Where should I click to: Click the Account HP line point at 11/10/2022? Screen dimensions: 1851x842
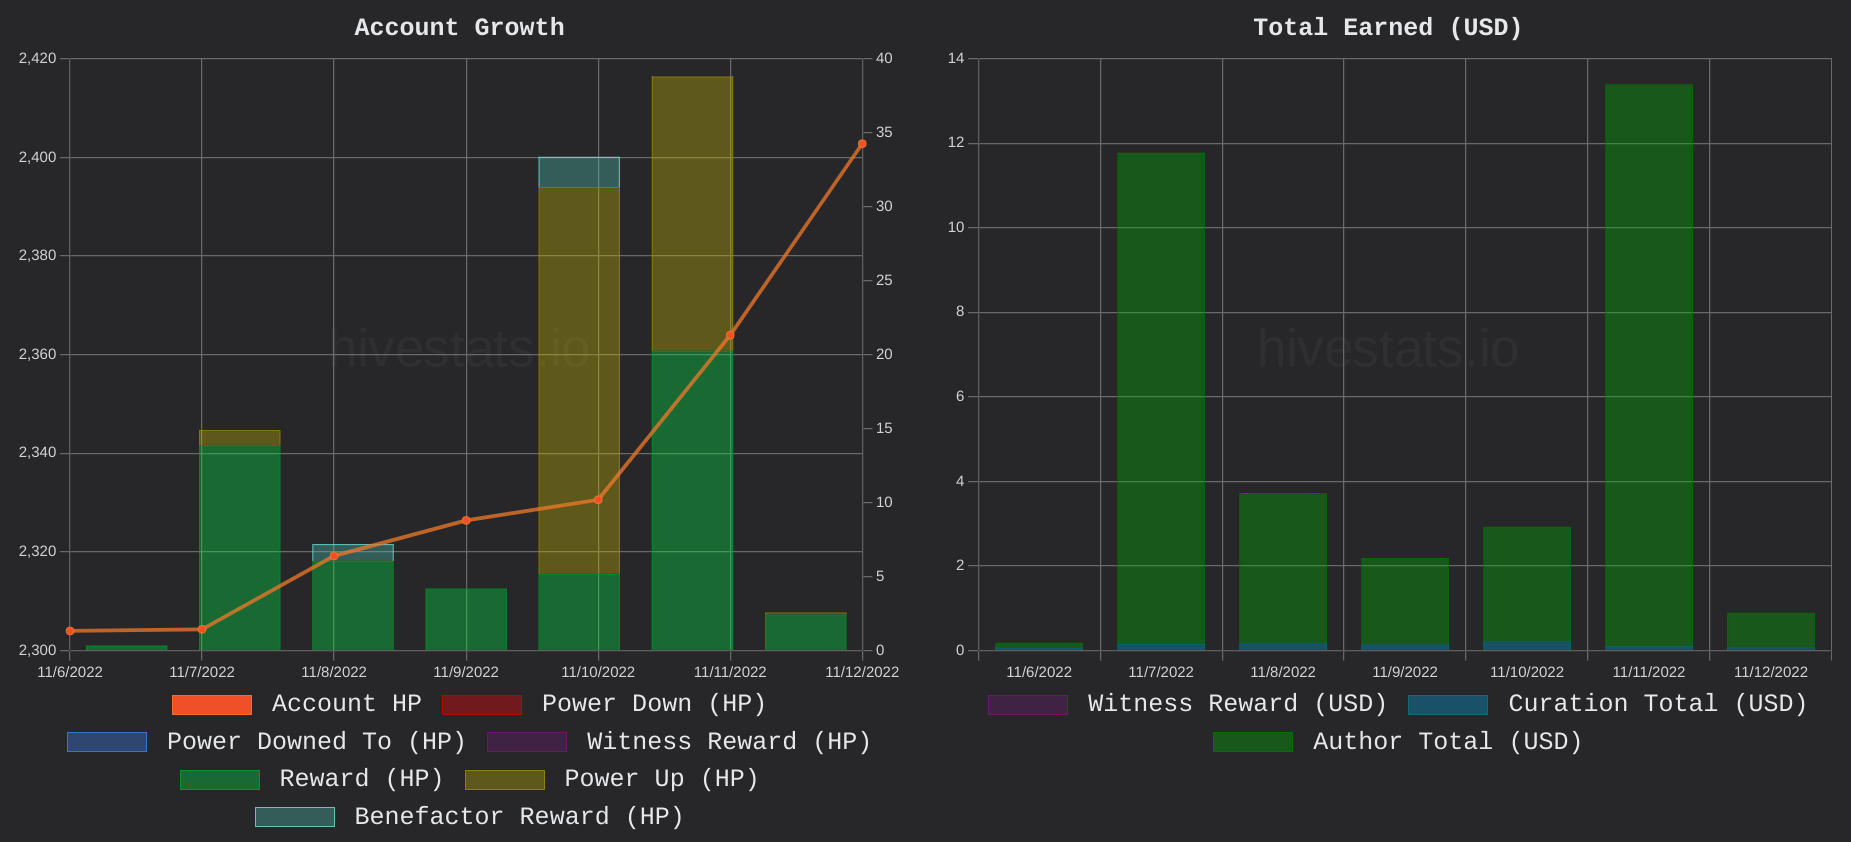(598, 499)
